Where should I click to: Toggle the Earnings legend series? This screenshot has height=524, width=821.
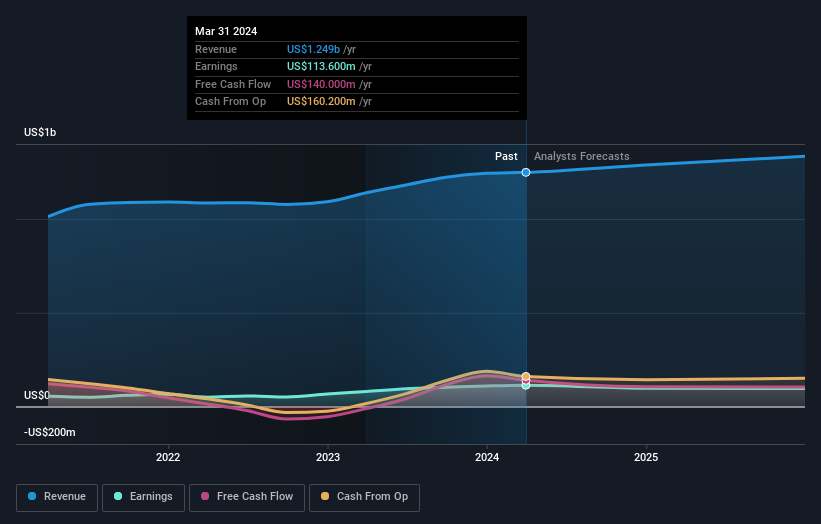[143, 497]
